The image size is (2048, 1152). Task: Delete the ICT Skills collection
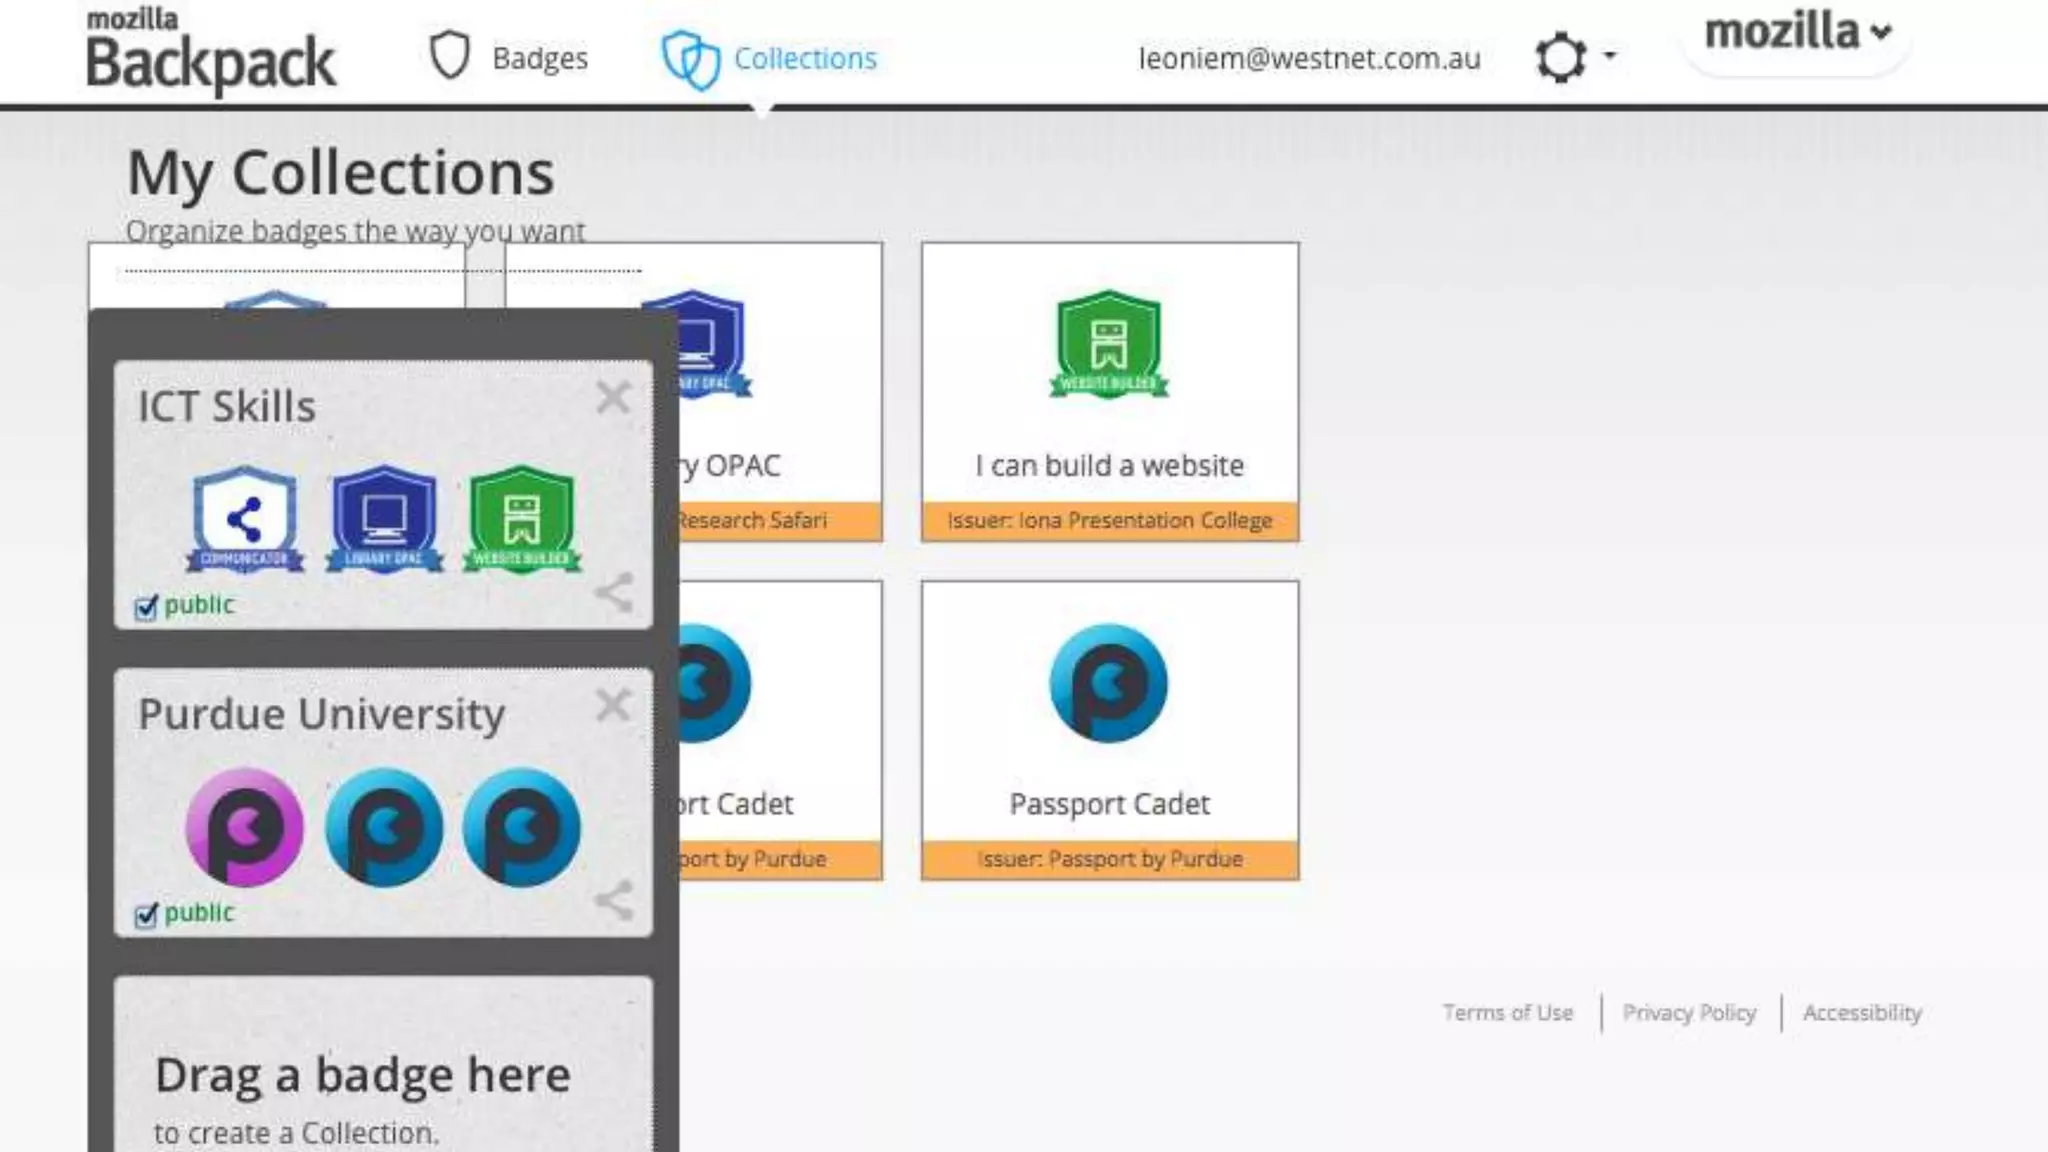click(x=613, y=398)
